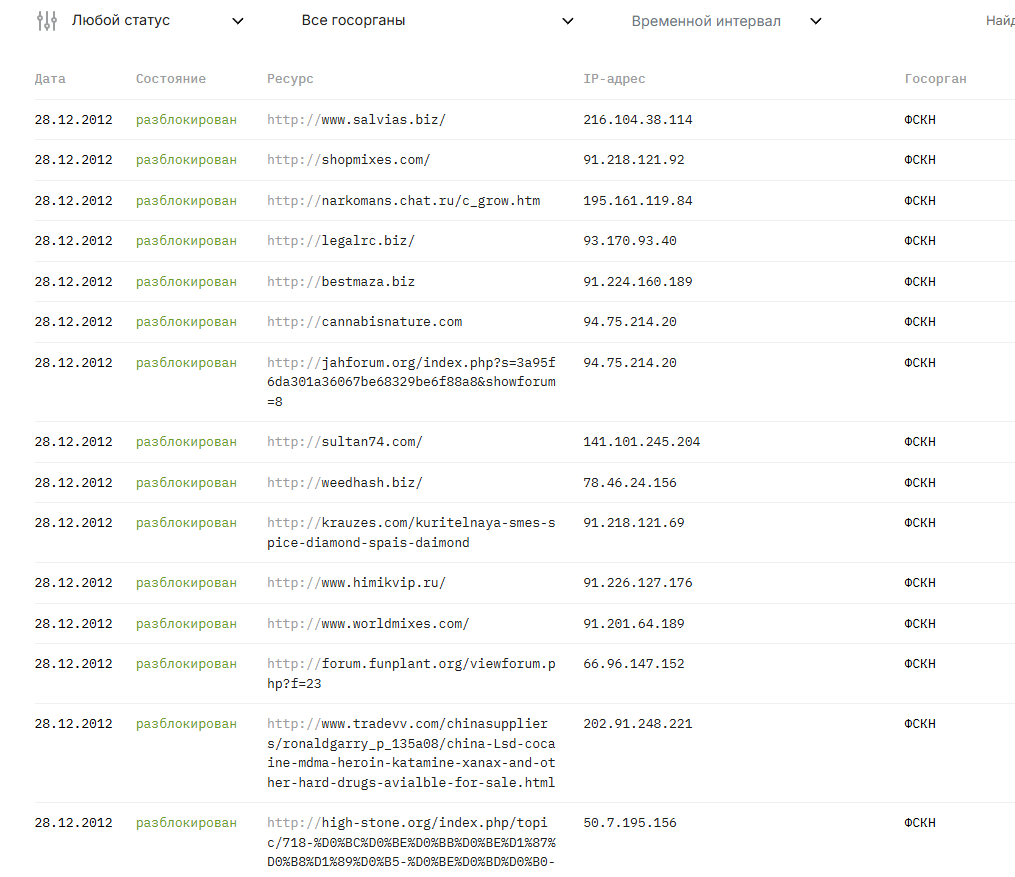Open the legalrc.biz link
Viewport: 1015px width, 877px height.
(x=340, y=241)
